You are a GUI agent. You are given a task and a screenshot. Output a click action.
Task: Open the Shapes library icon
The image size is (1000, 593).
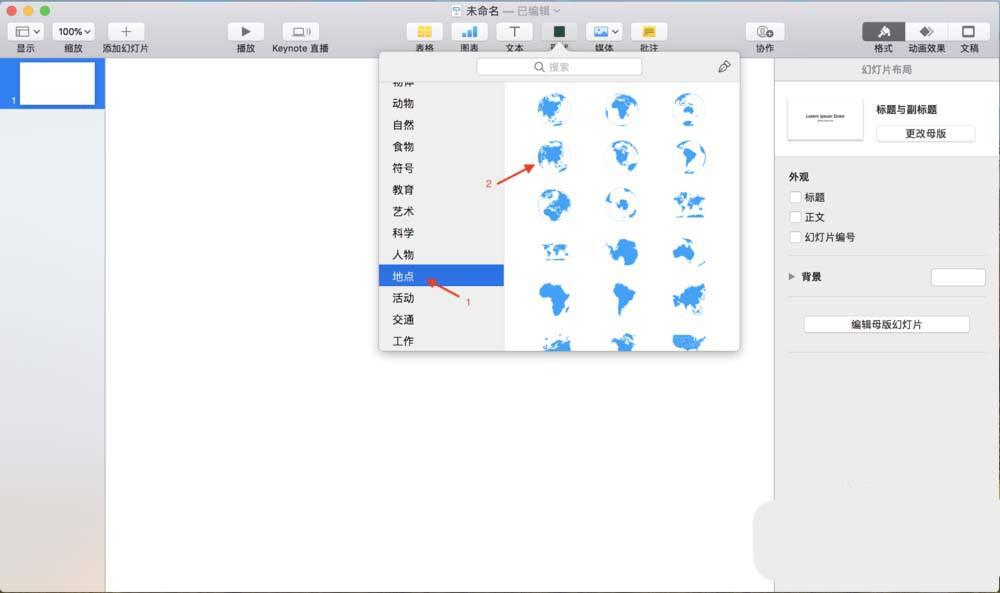(x=558, y=33)
